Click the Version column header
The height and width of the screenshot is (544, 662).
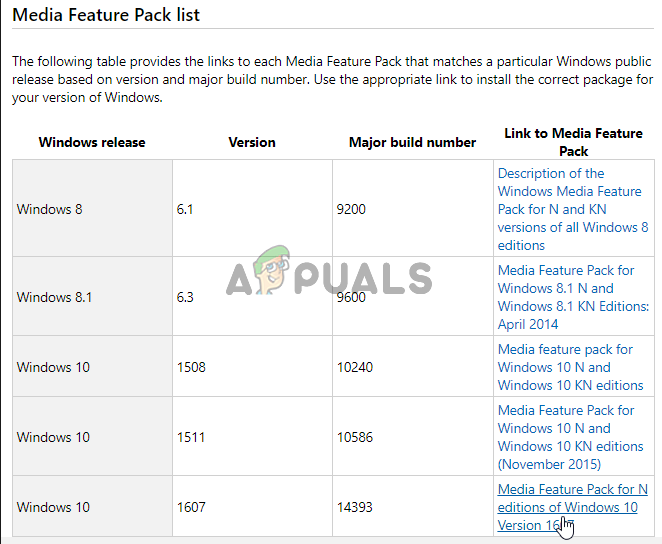coord(252,142)
